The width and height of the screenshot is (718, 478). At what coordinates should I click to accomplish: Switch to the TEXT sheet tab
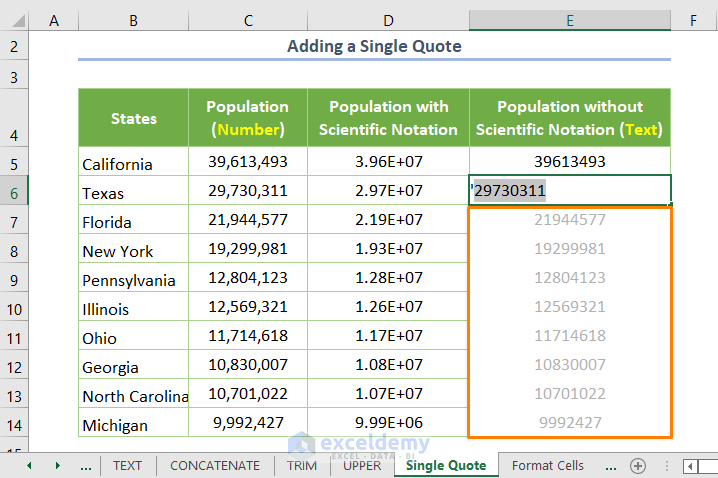pyautogui.click(x=127, y=466)
